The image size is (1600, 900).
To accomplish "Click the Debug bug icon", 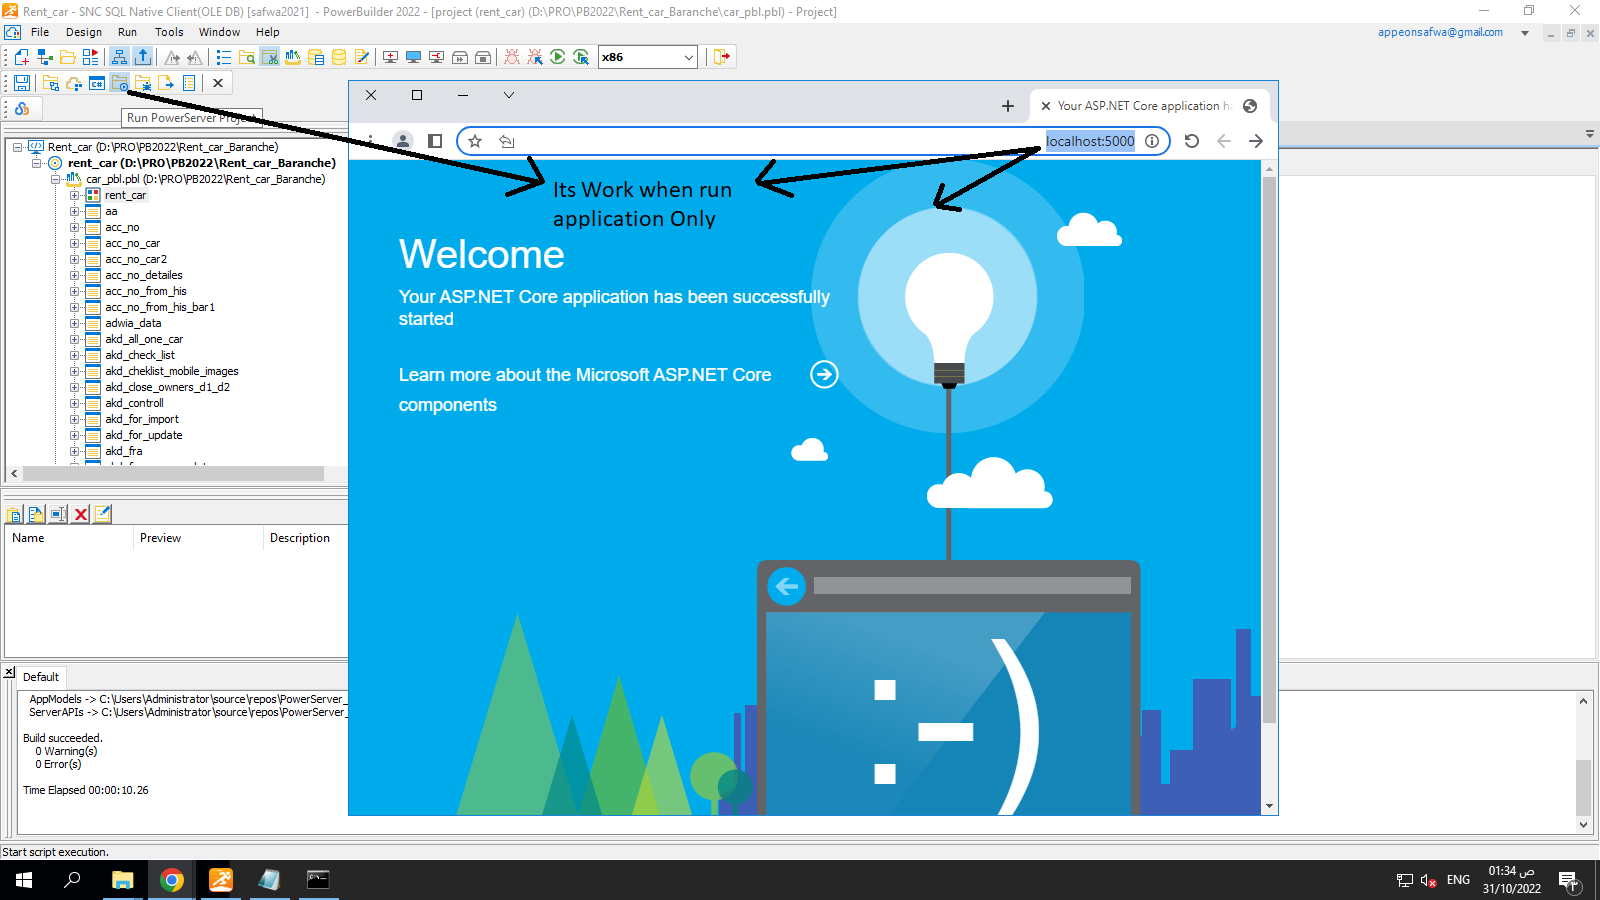I will tap(512, 57).
